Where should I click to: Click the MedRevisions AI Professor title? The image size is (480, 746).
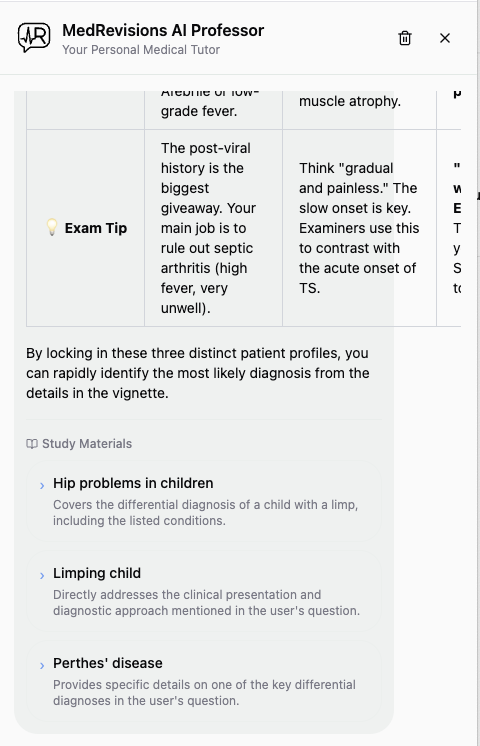tap(163, 30)
